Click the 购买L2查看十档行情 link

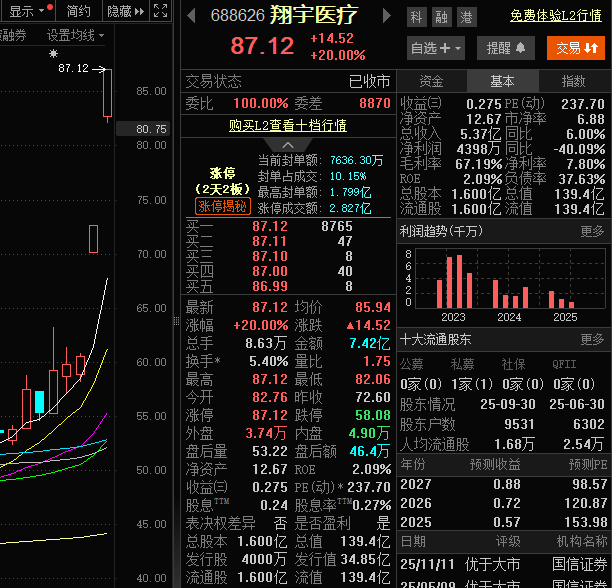click(x=288, y=125)
